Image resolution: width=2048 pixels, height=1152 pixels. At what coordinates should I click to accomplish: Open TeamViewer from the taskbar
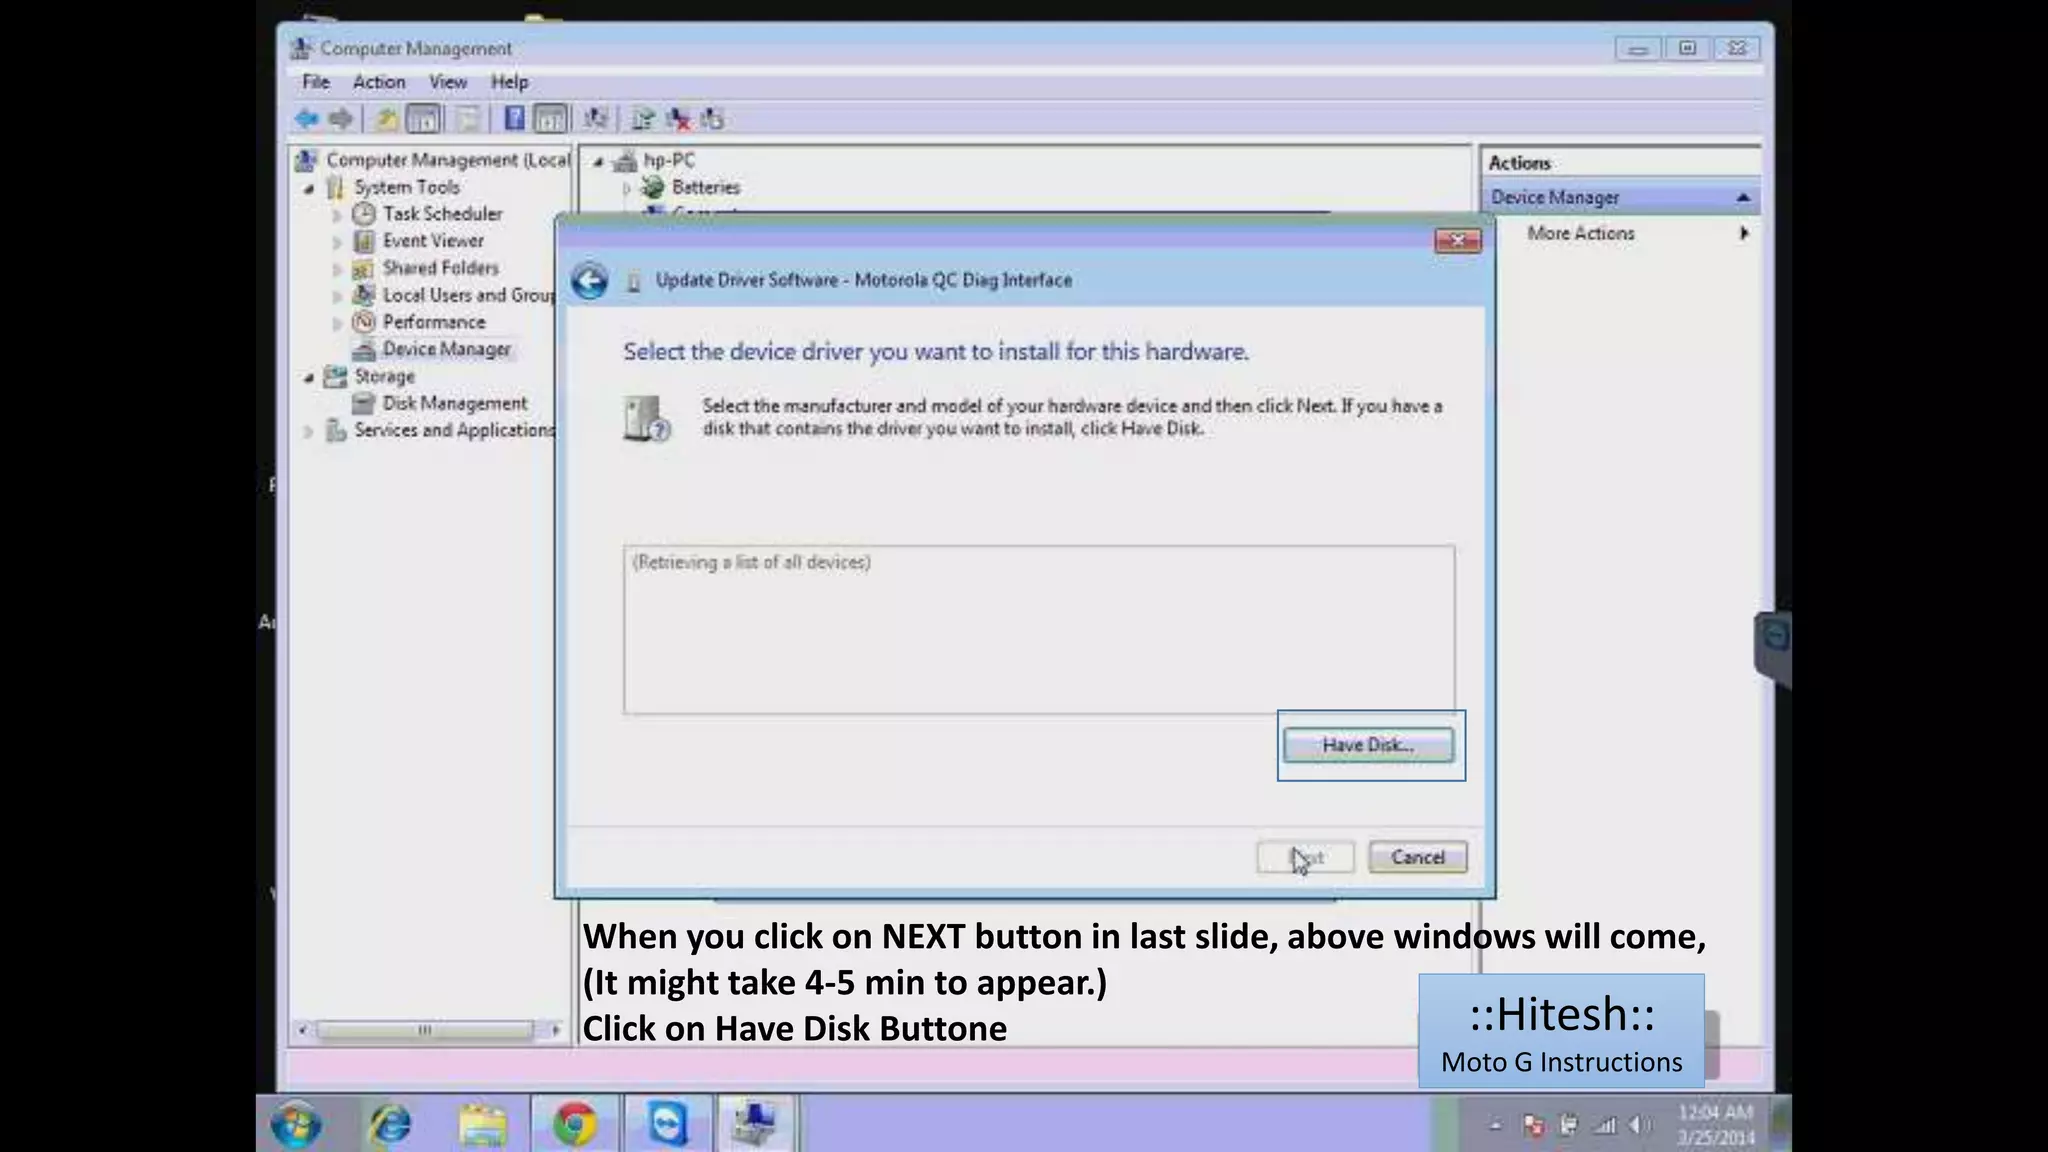pos(667,1124)
